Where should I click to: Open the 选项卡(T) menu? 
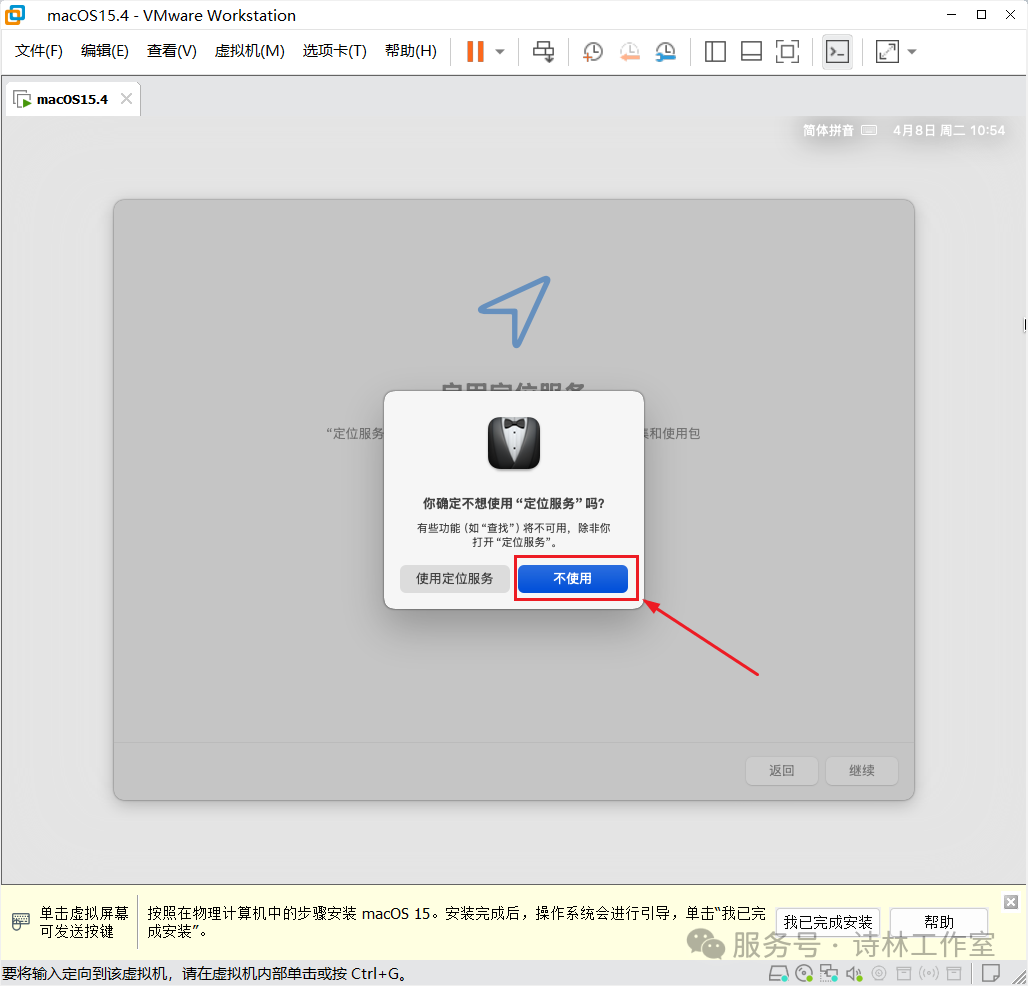(x=334, y=50)
